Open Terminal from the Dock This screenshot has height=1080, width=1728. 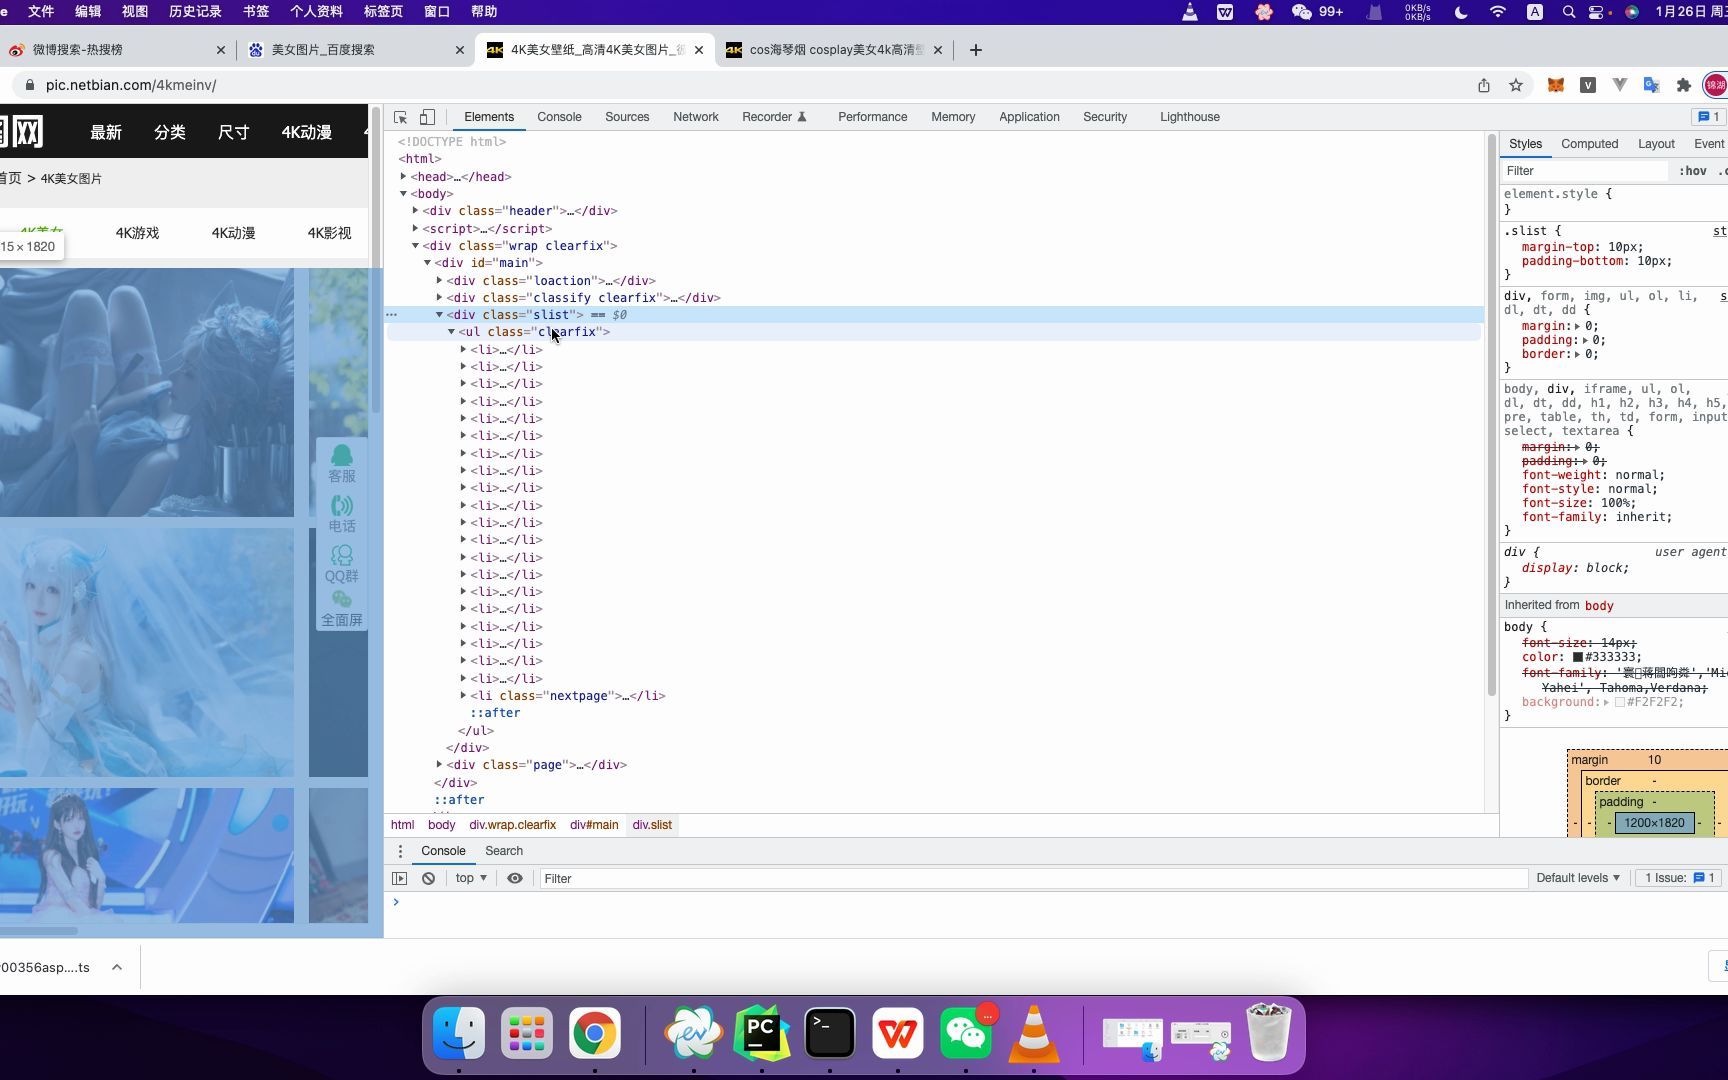pos(830,1034)
